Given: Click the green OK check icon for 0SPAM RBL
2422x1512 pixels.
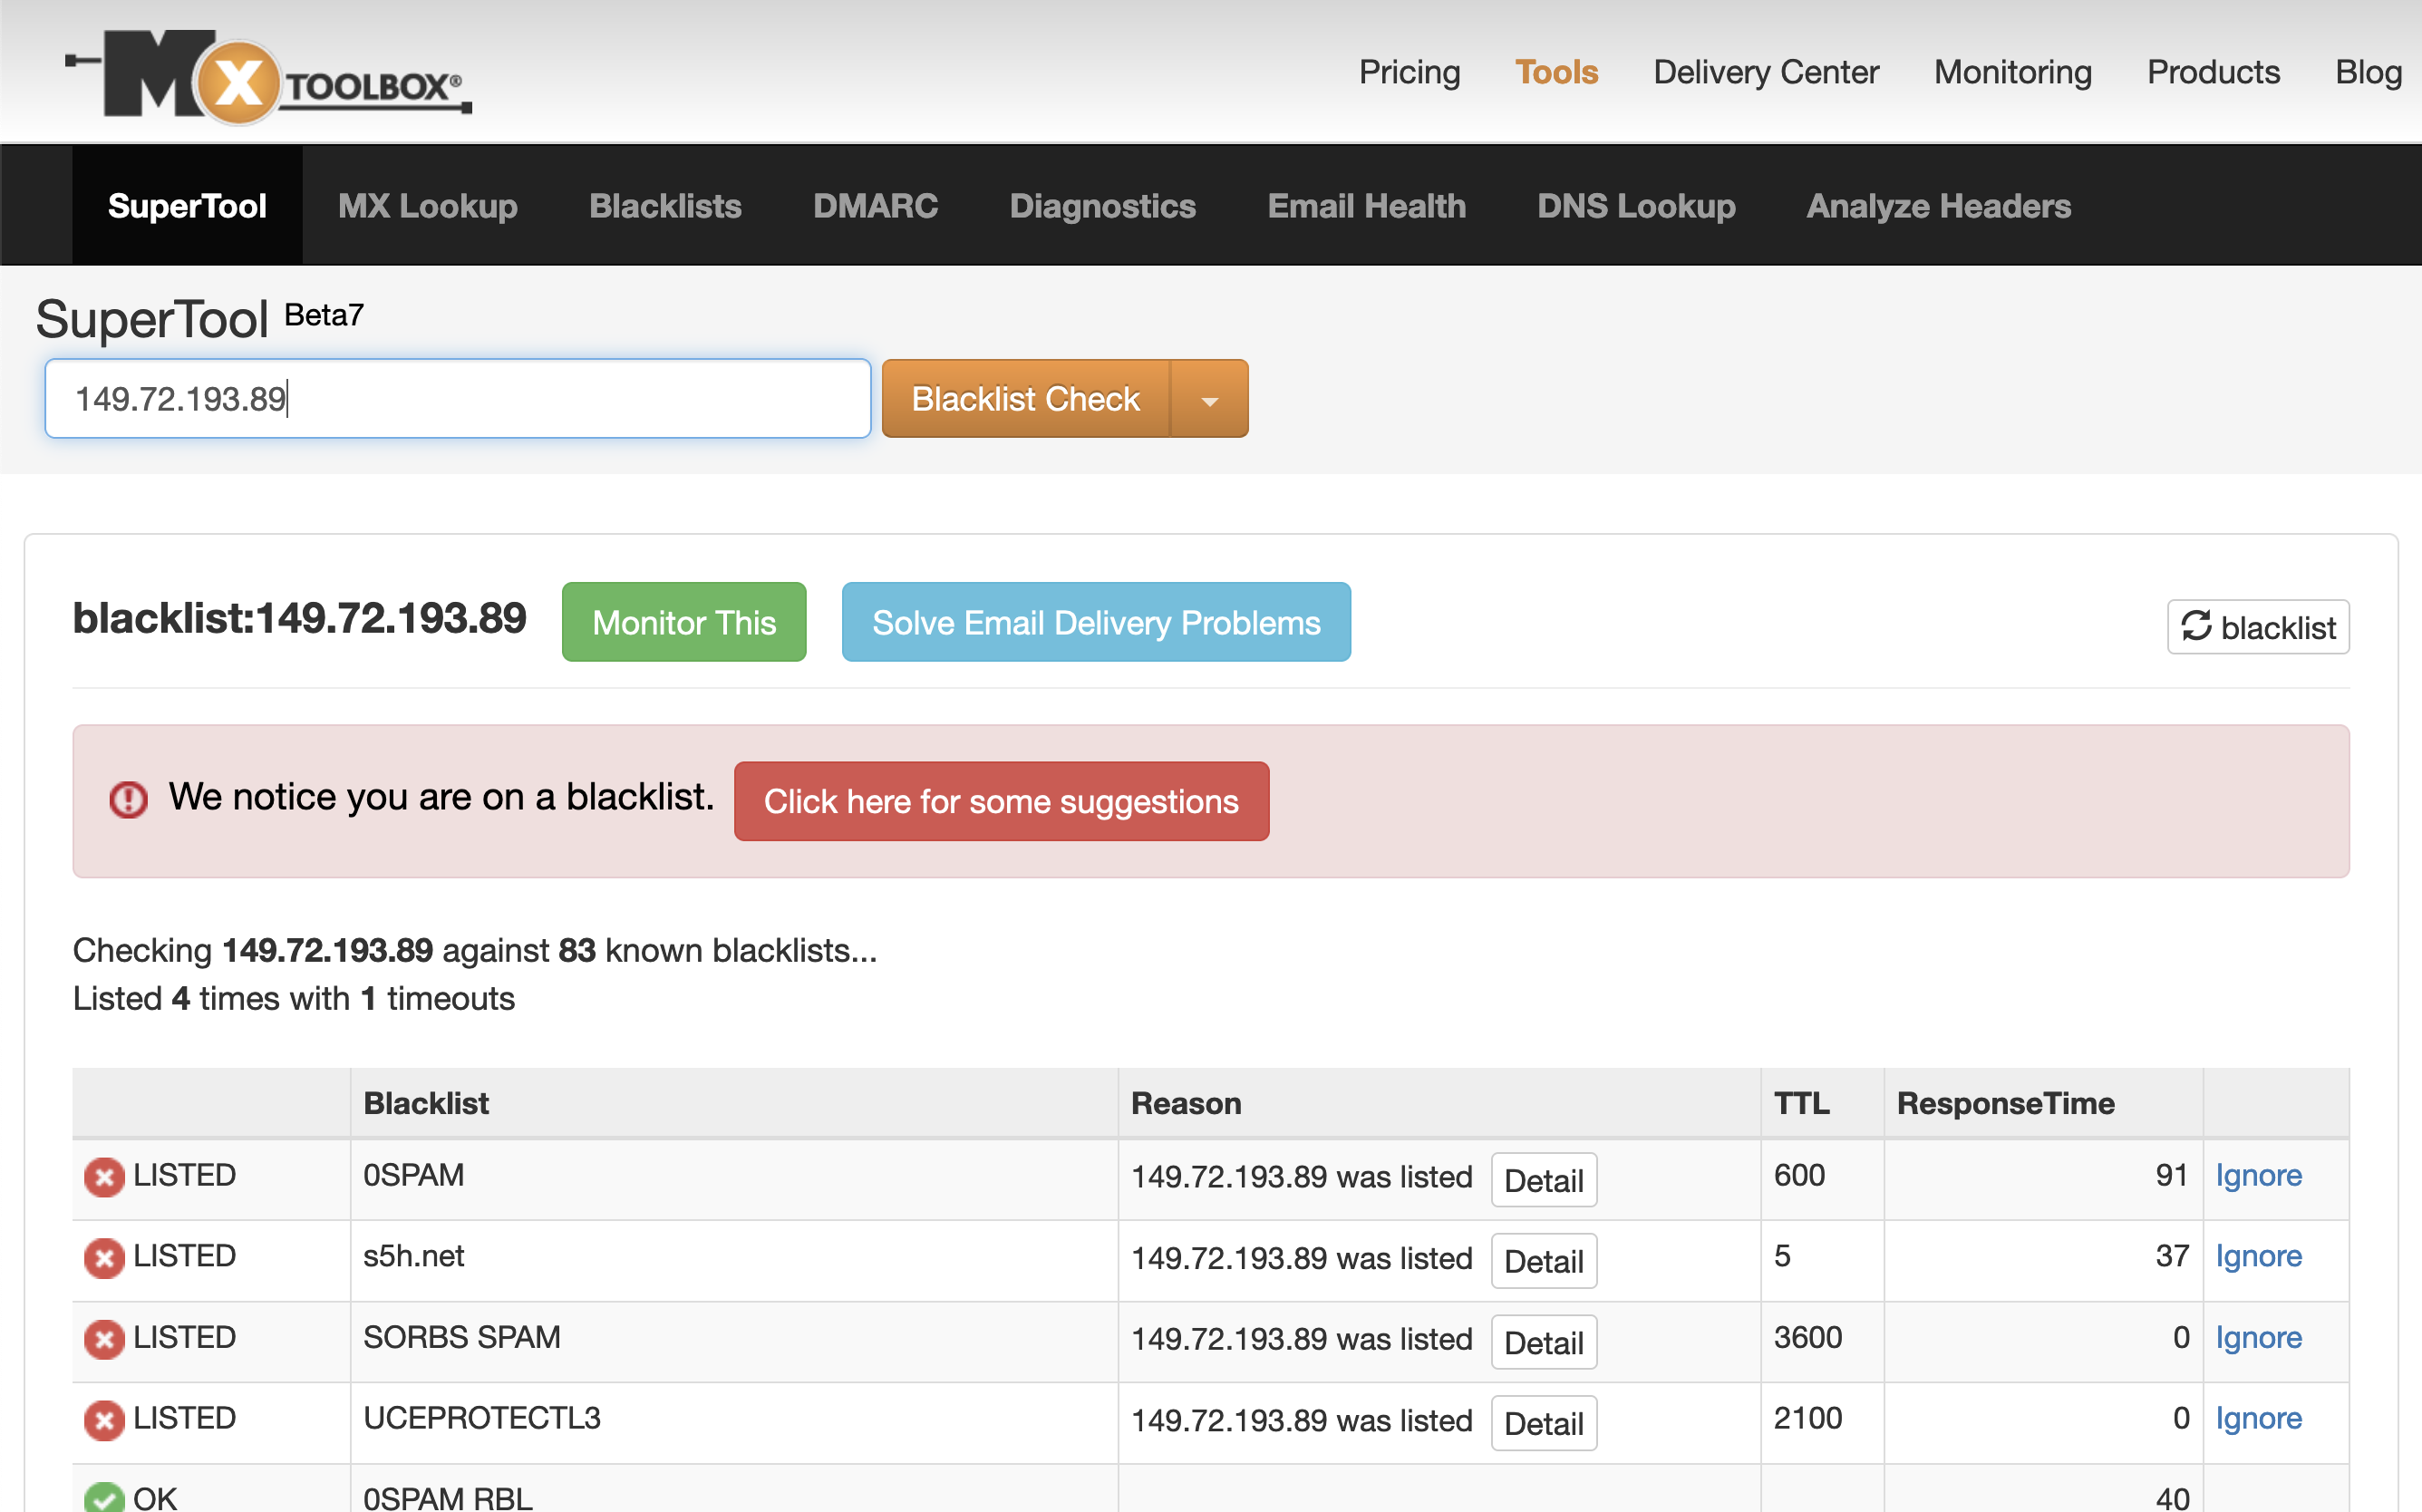Looking at the screenshot, I should click(x=104, y=1497).
